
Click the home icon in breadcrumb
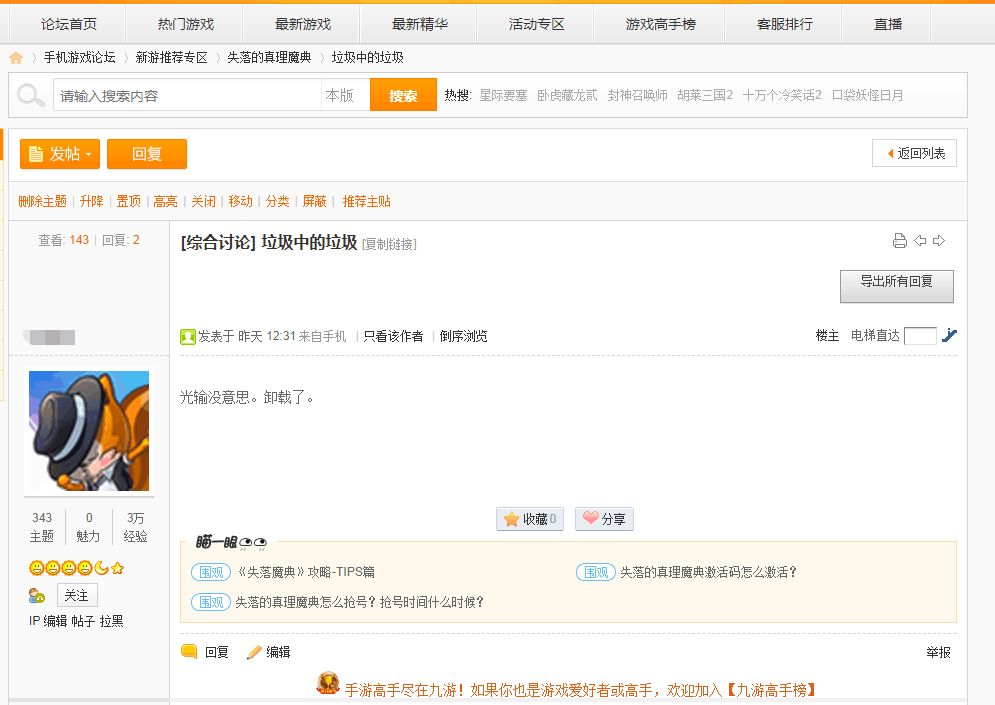tap(16, 58)
